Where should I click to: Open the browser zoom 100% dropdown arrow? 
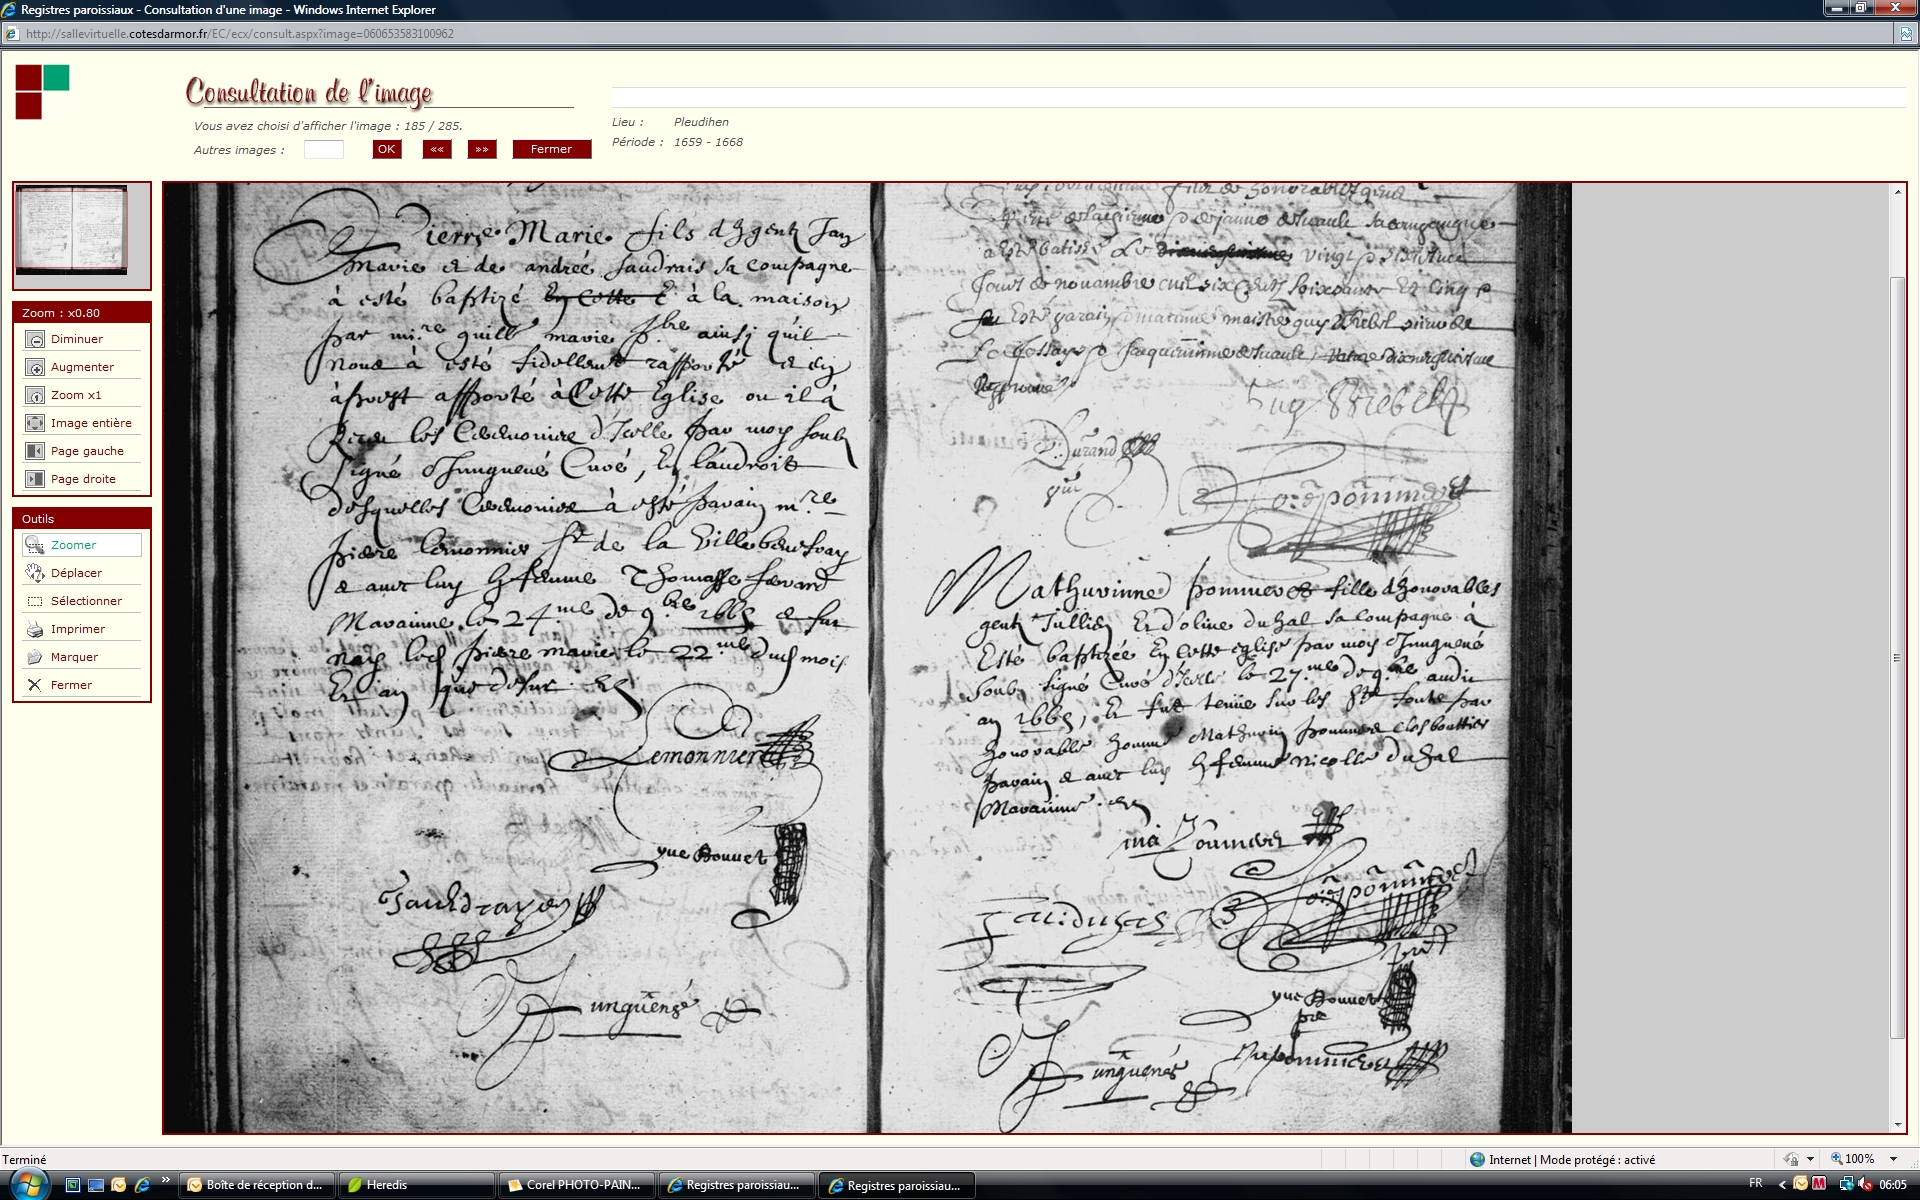tap(1893, 1159)
